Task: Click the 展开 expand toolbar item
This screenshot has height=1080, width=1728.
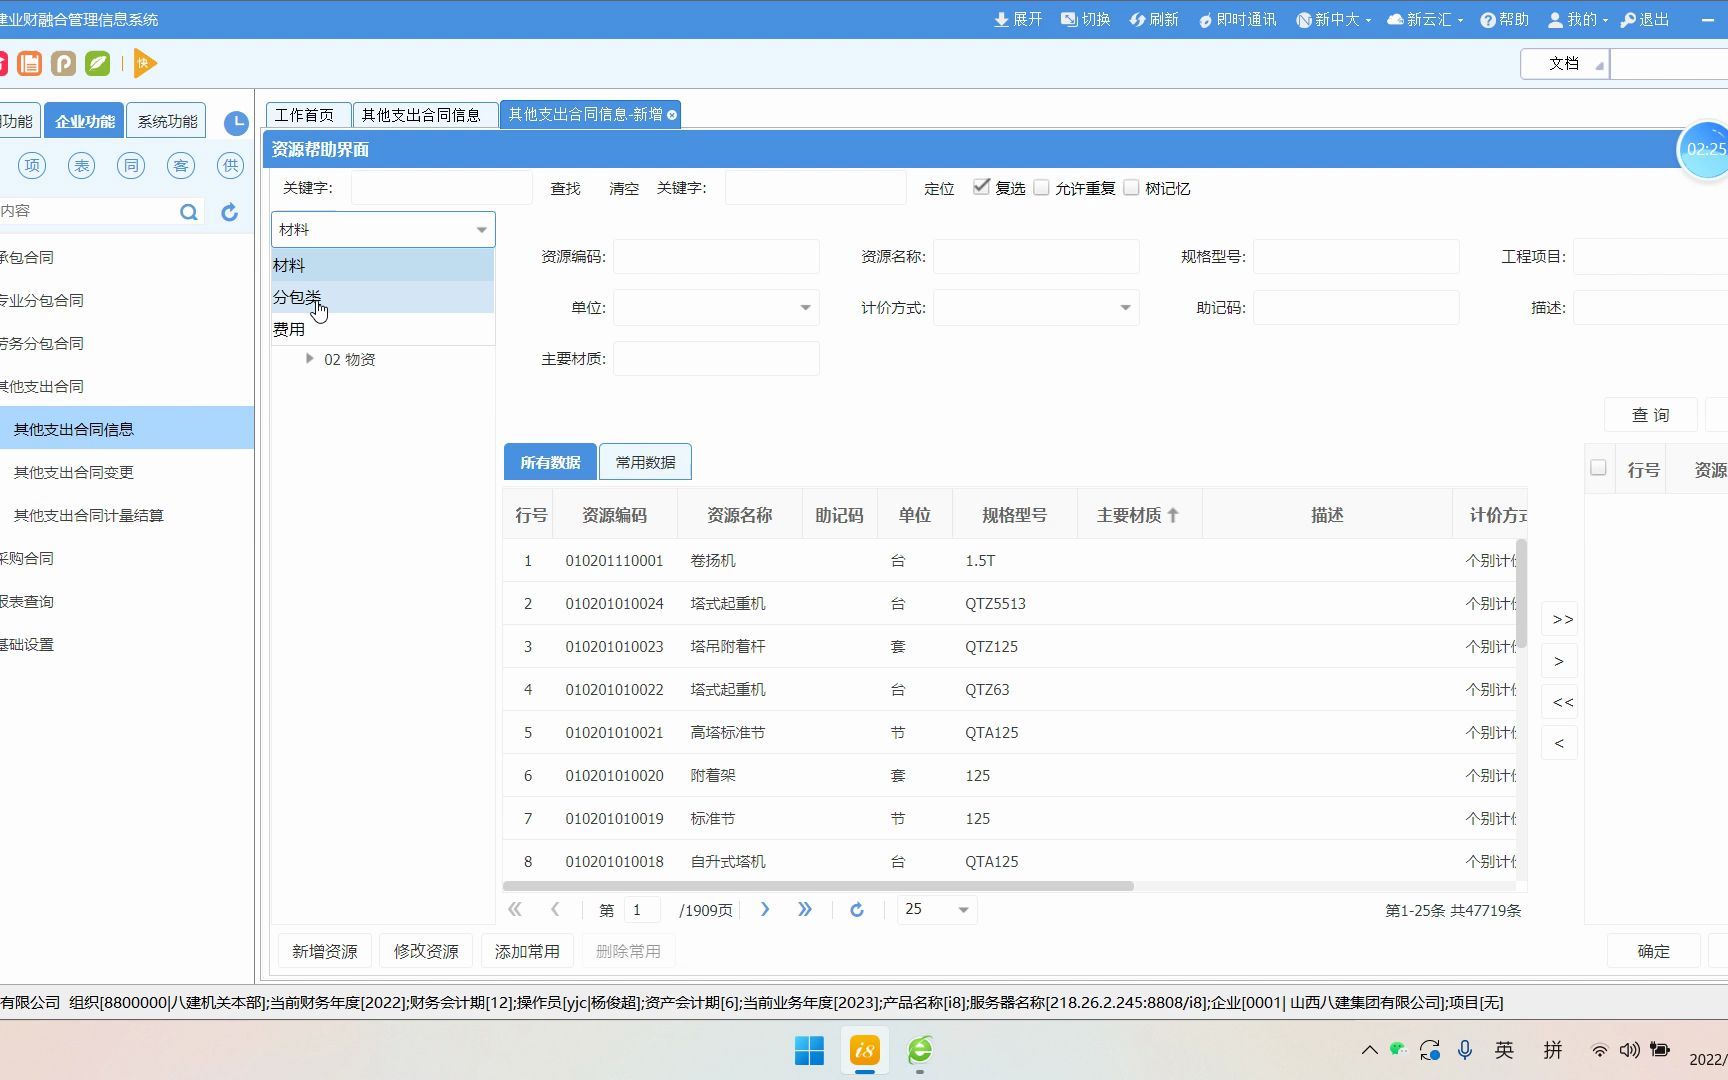Action: 1018,19
